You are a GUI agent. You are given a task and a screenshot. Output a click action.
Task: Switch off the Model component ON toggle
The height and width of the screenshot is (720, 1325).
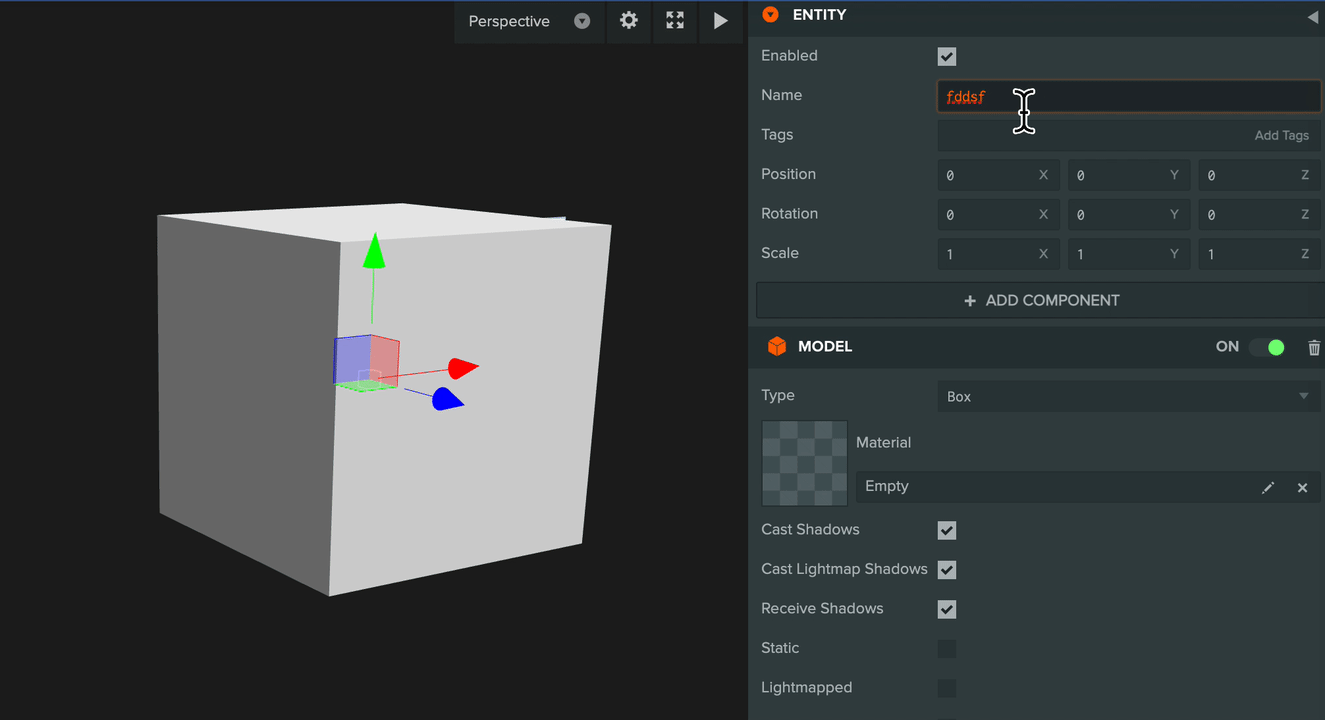1268,347
